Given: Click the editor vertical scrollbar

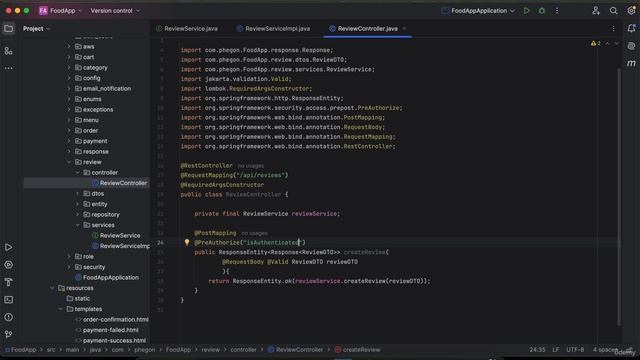Looking at the screenshot, I should pos(619,196).
